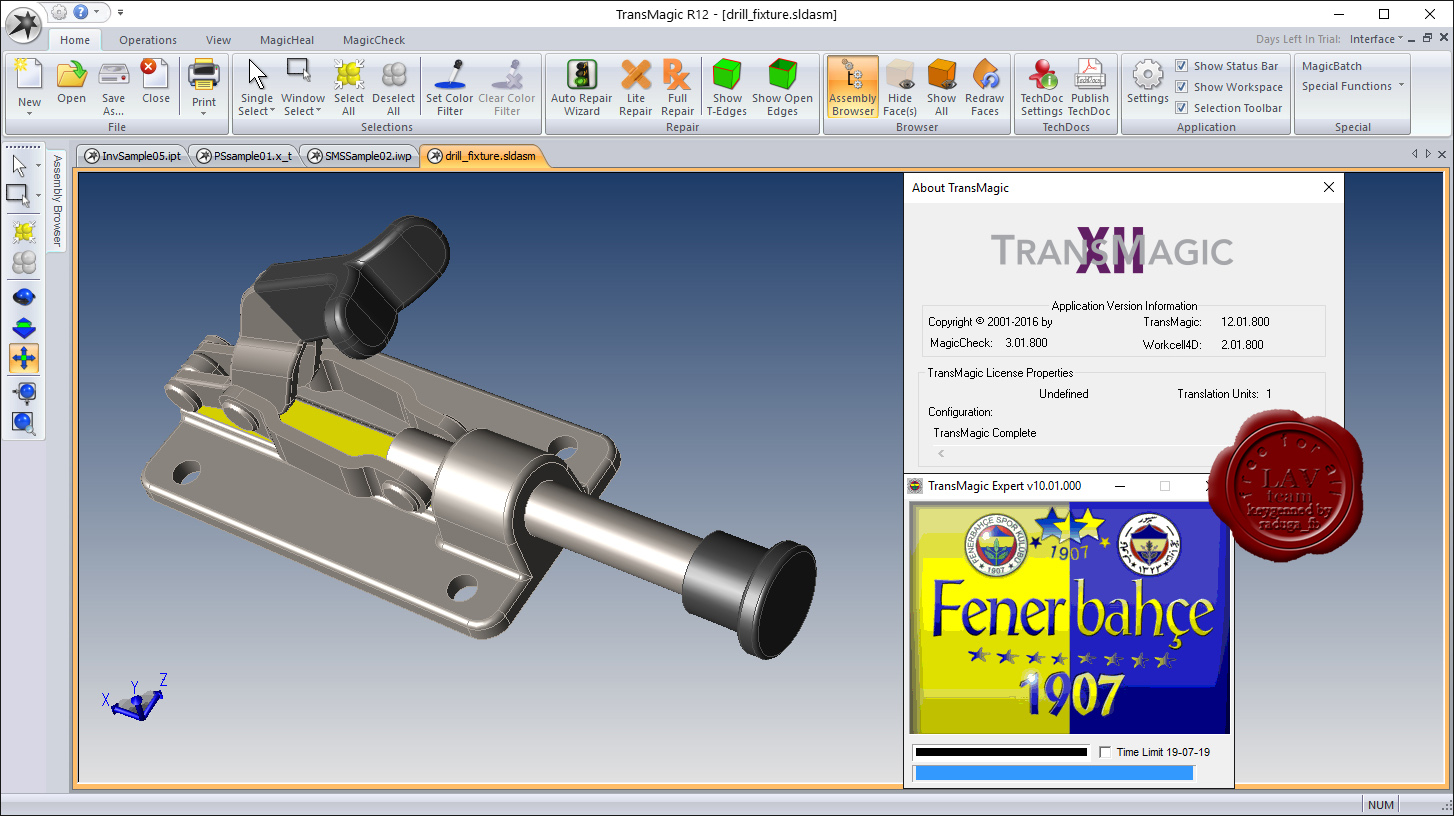This screenshot has height=816, width=1454.
Task: Click the blue progress bar in the TransMagic Expert window
Action: pyautogui.click(x=1053, y=773)
